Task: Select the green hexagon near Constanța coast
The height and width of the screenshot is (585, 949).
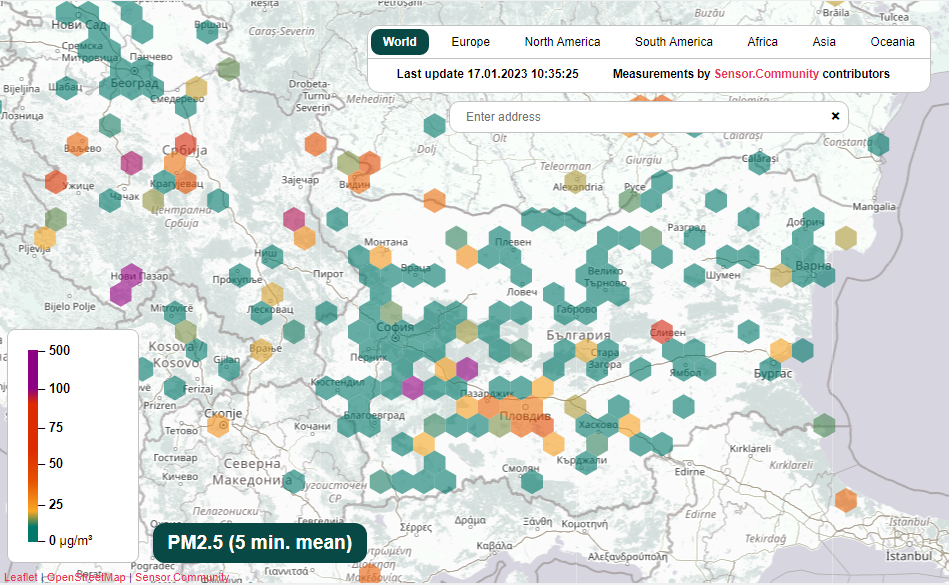Action: (879, 143)
